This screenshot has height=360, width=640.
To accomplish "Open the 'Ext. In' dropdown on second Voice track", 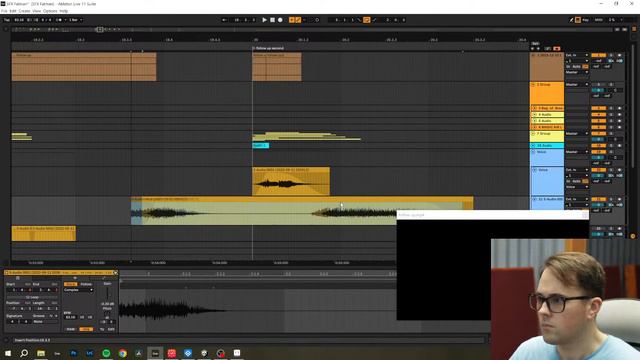I will tap(577, 170).
